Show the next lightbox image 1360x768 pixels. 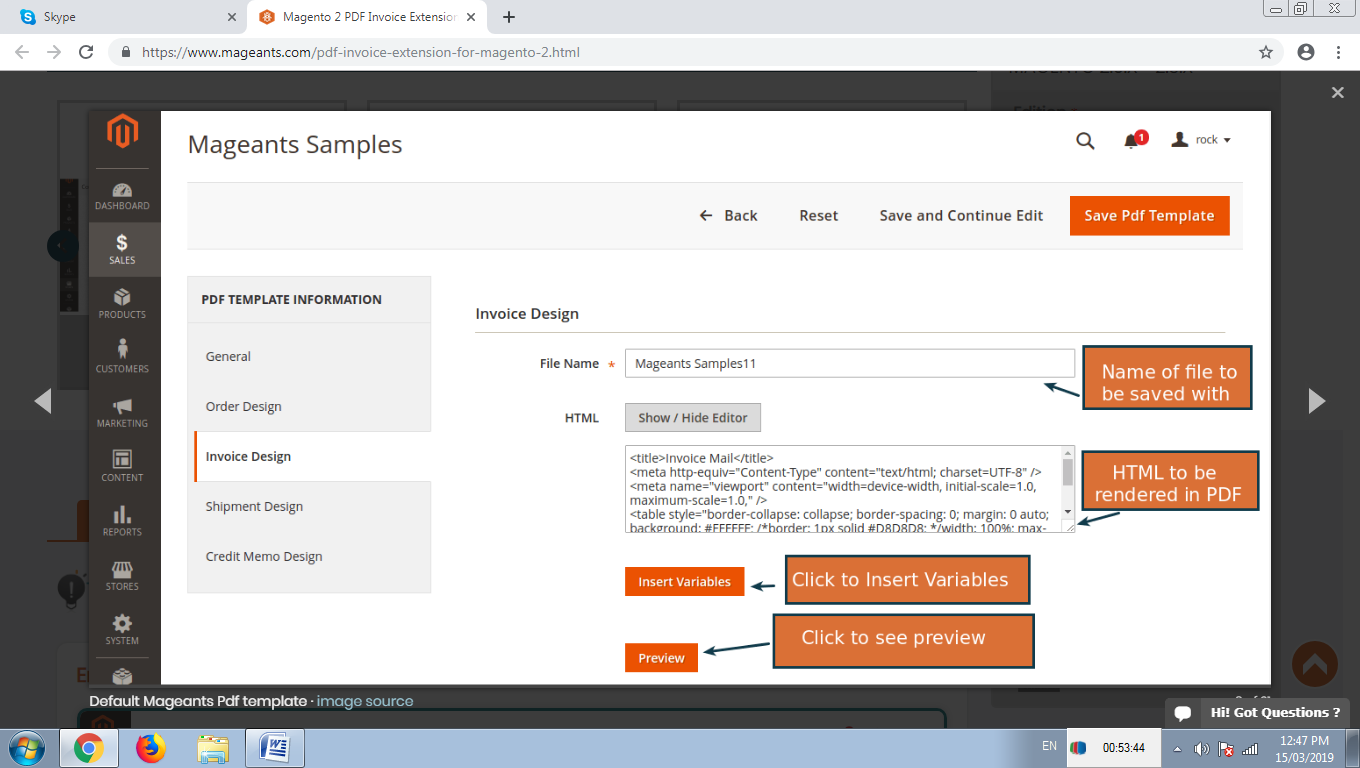point(1317,401)
